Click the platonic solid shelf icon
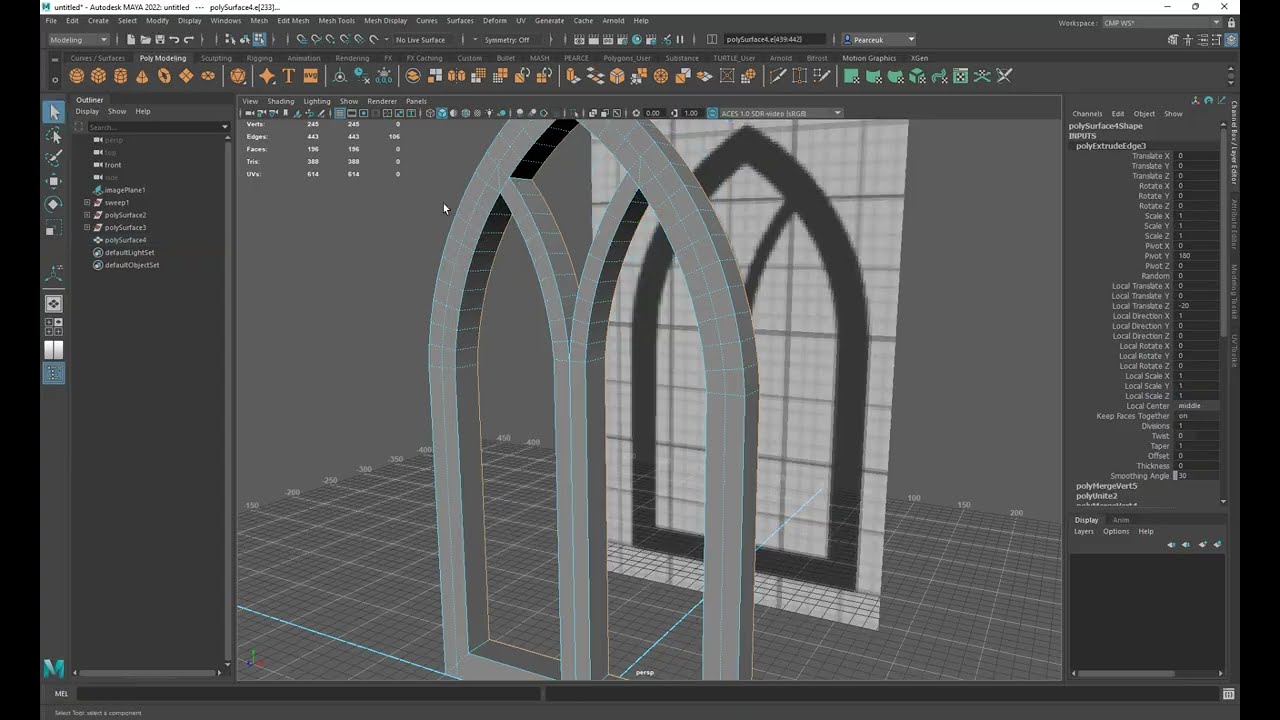 (238, 76)
